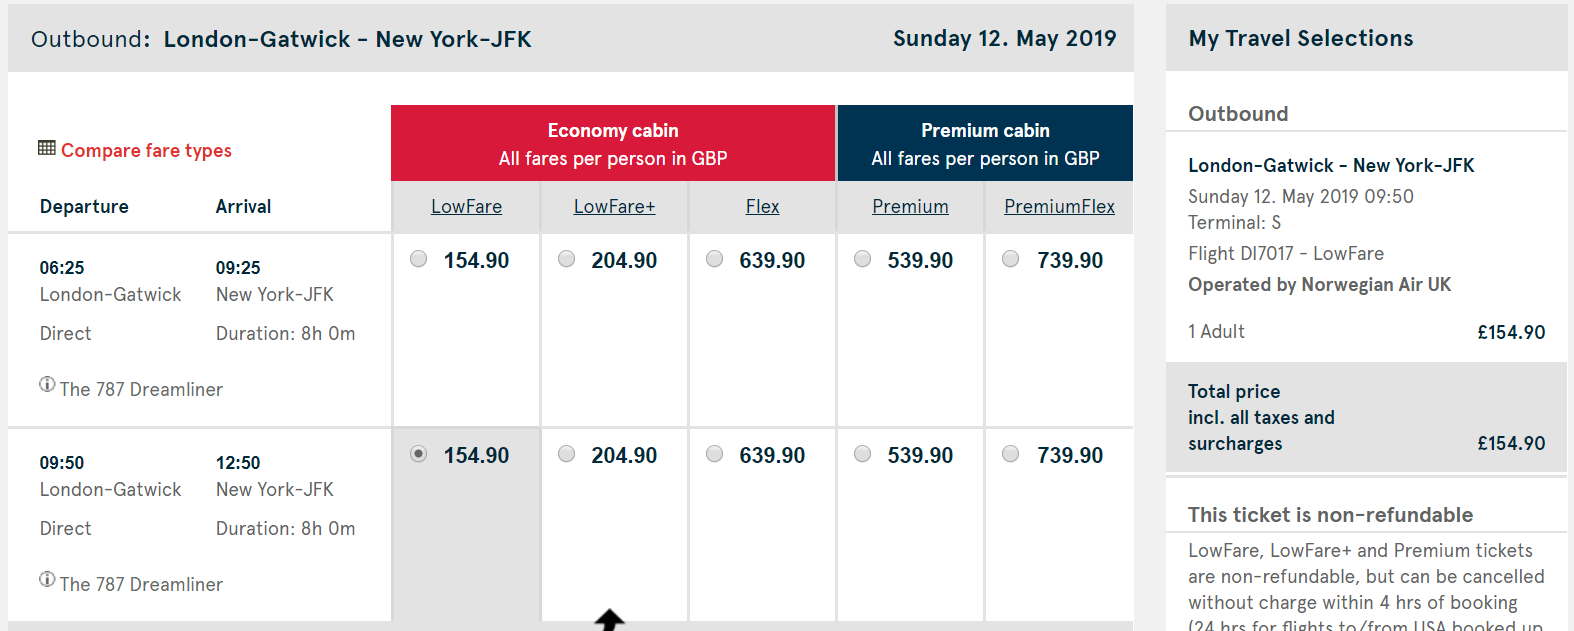Click the compare fare types table icon
The height and width of the screenshot is (631, 1574).
[x=46, y=148]
